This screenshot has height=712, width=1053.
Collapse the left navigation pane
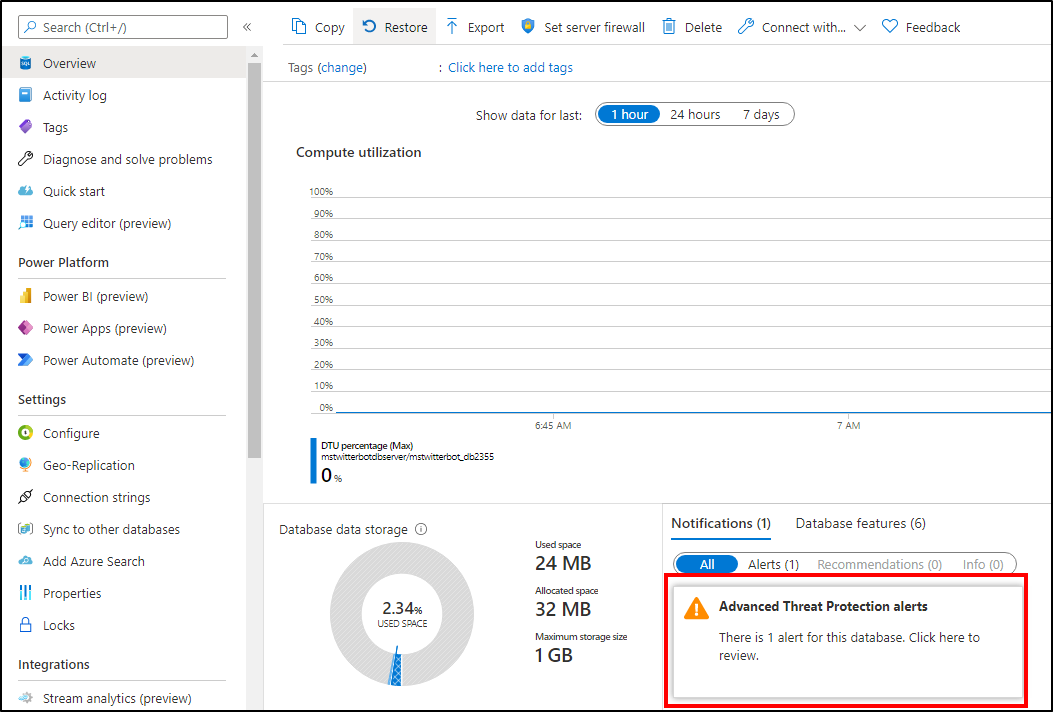click(x=248, y=27)
